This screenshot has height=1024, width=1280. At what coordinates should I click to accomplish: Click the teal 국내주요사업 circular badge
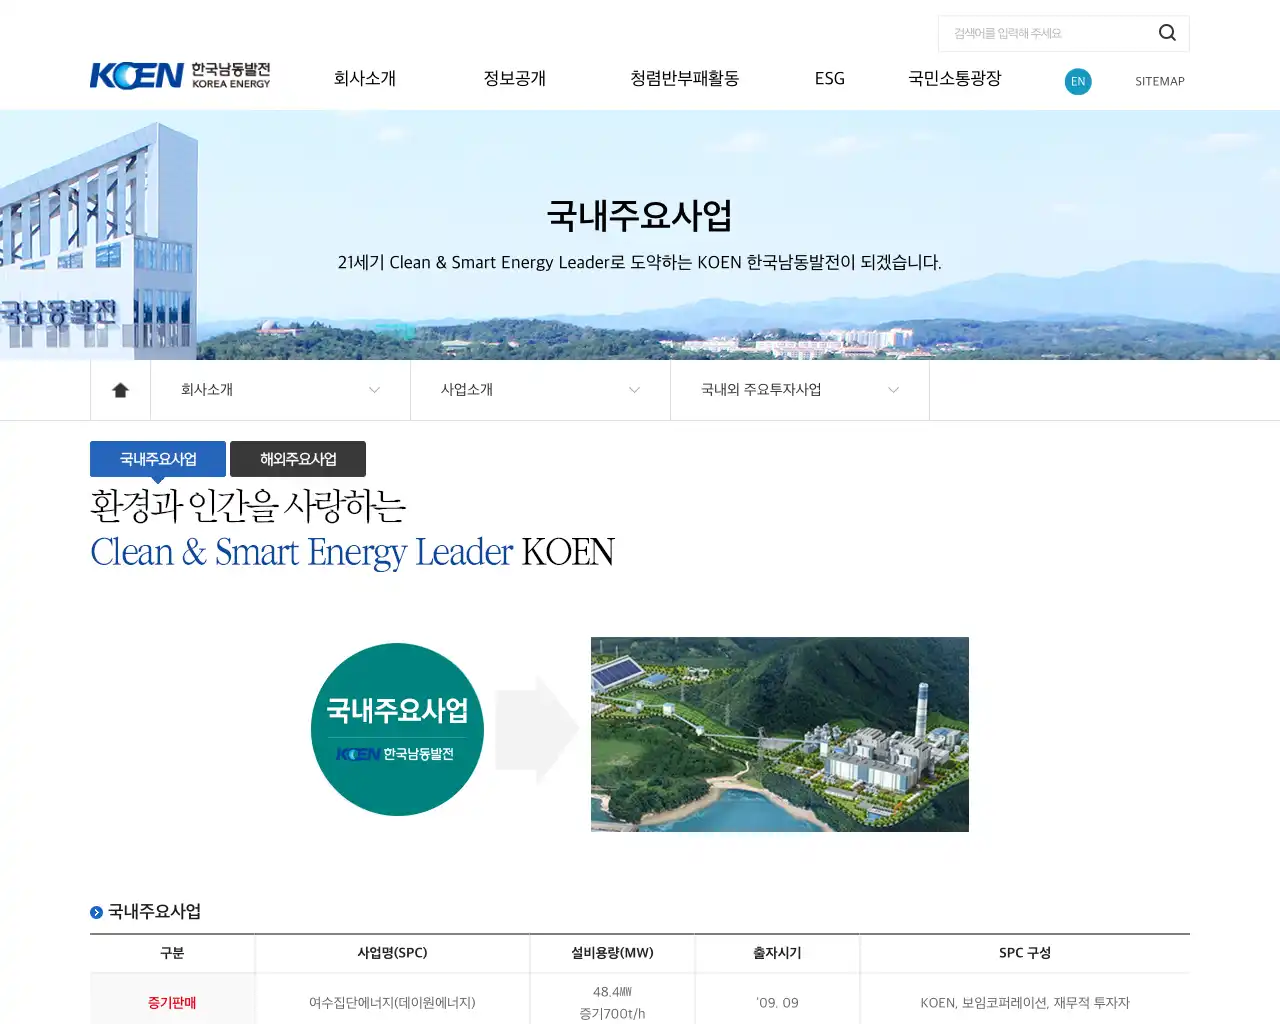(397, 729)
